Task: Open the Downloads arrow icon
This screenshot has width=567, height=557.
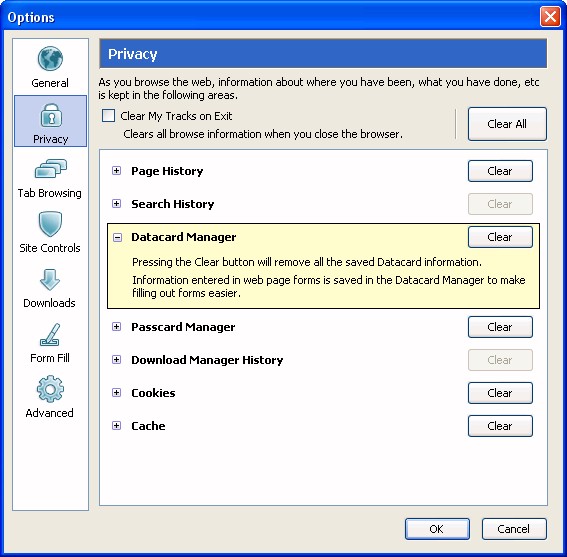Action: pyautogui.click(x=50, y=280)
